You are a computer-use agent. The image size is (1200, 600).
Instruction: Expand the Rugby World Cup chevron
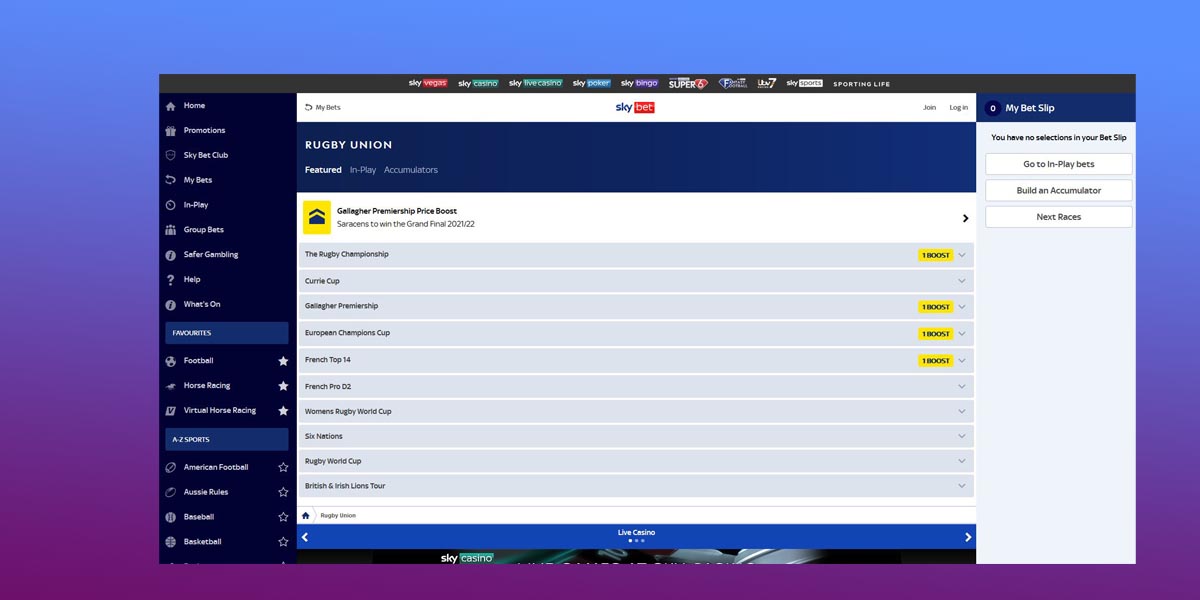(x=962, y=461)
